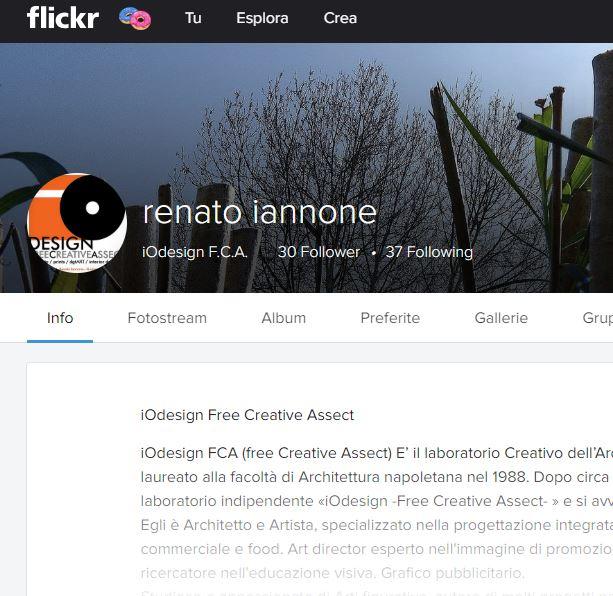Open the partially visible Gruppi tab
Screen dimensions: 613x596
pyautogui.click(x=597, y=318)
